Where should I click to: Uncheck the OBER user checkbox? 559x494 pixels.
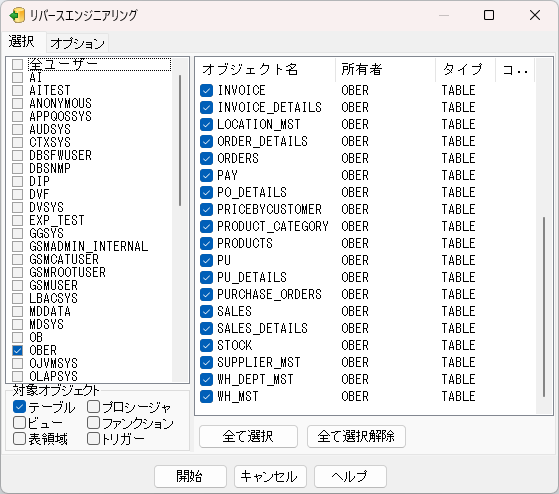(17, 350)
